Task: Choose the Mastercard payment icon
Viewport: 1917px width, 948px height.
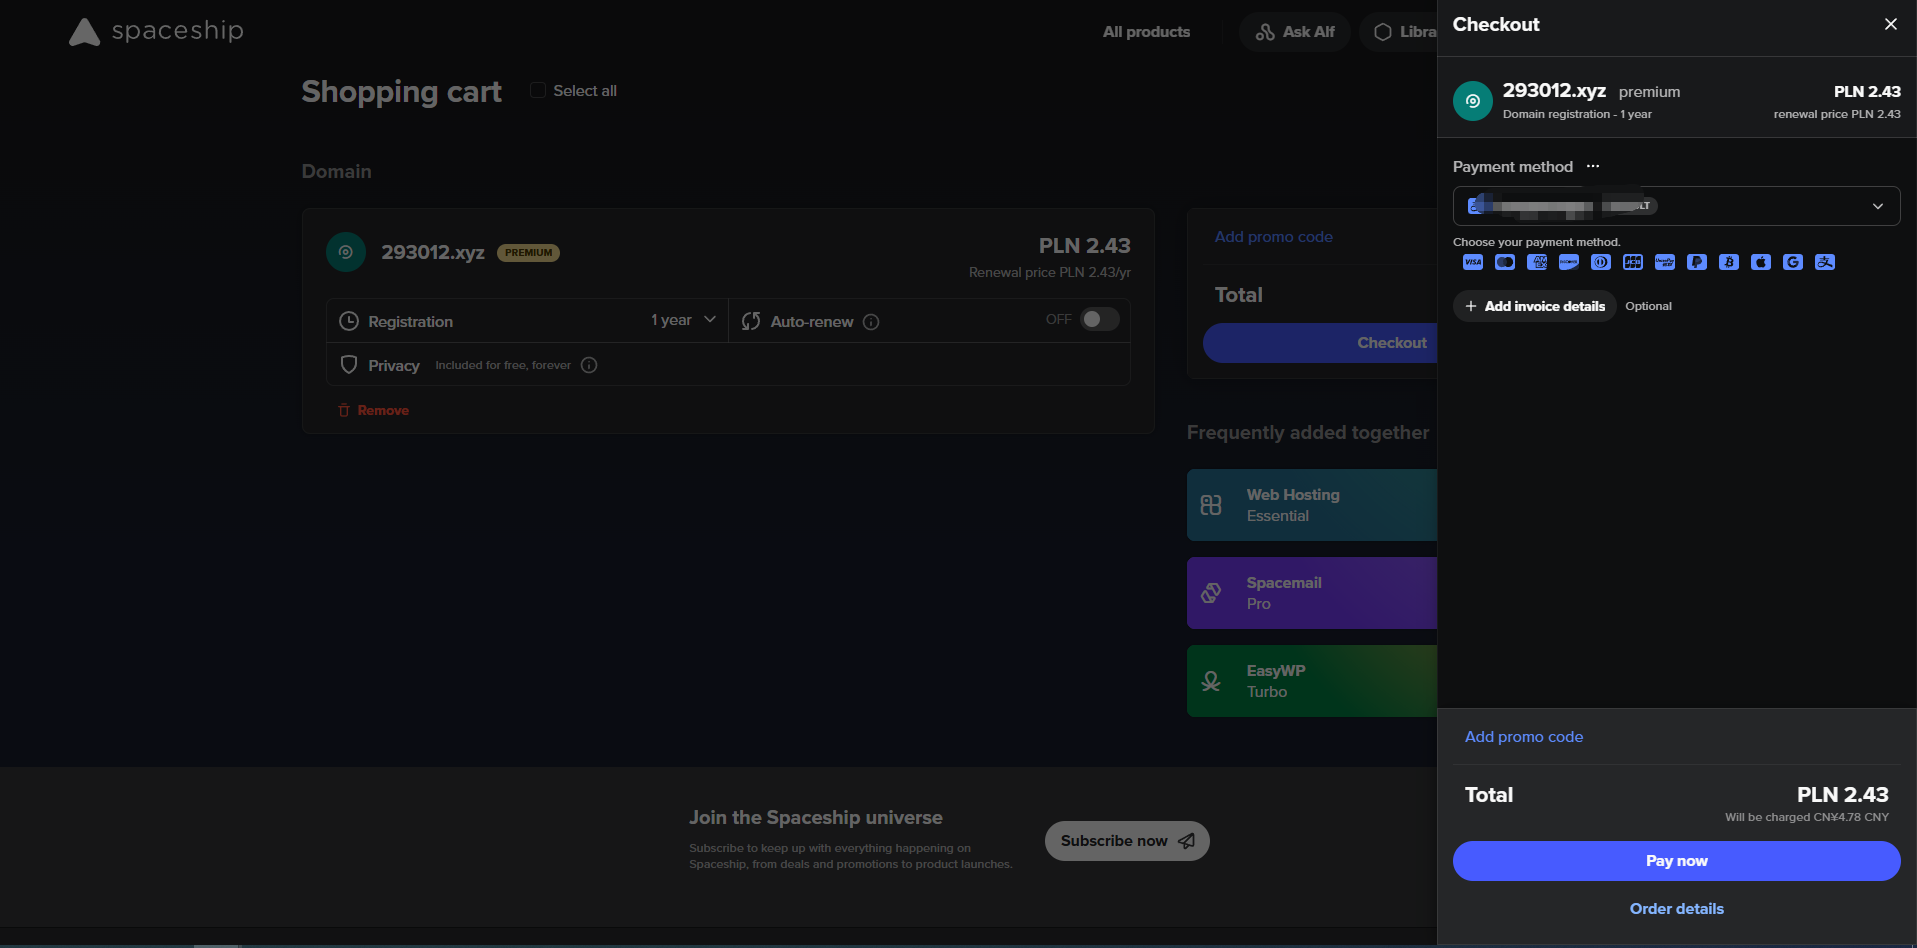Action: click(x=1505, y=262)
